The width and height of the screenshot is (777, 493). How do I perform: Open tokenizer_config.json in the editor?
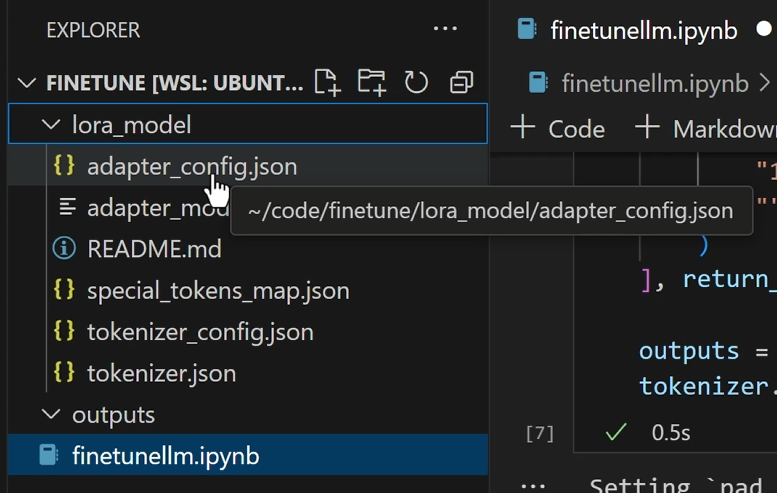[x=200, y=332]
